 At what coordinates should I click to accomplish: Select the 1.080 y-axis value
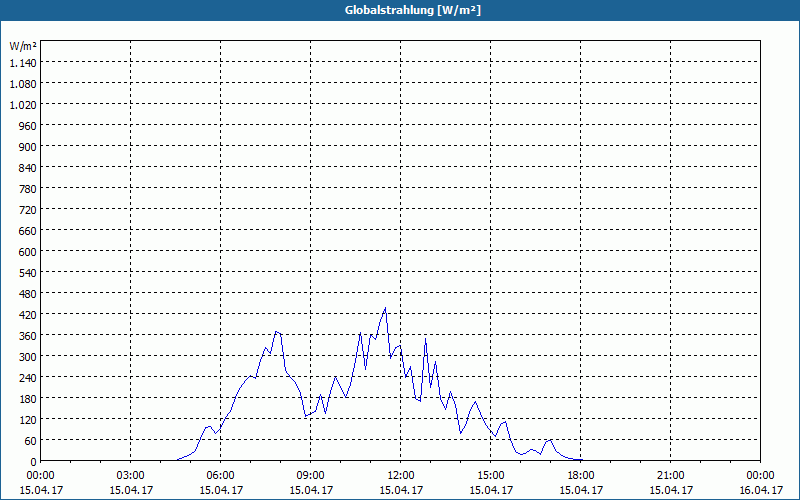tap(23, 84)
